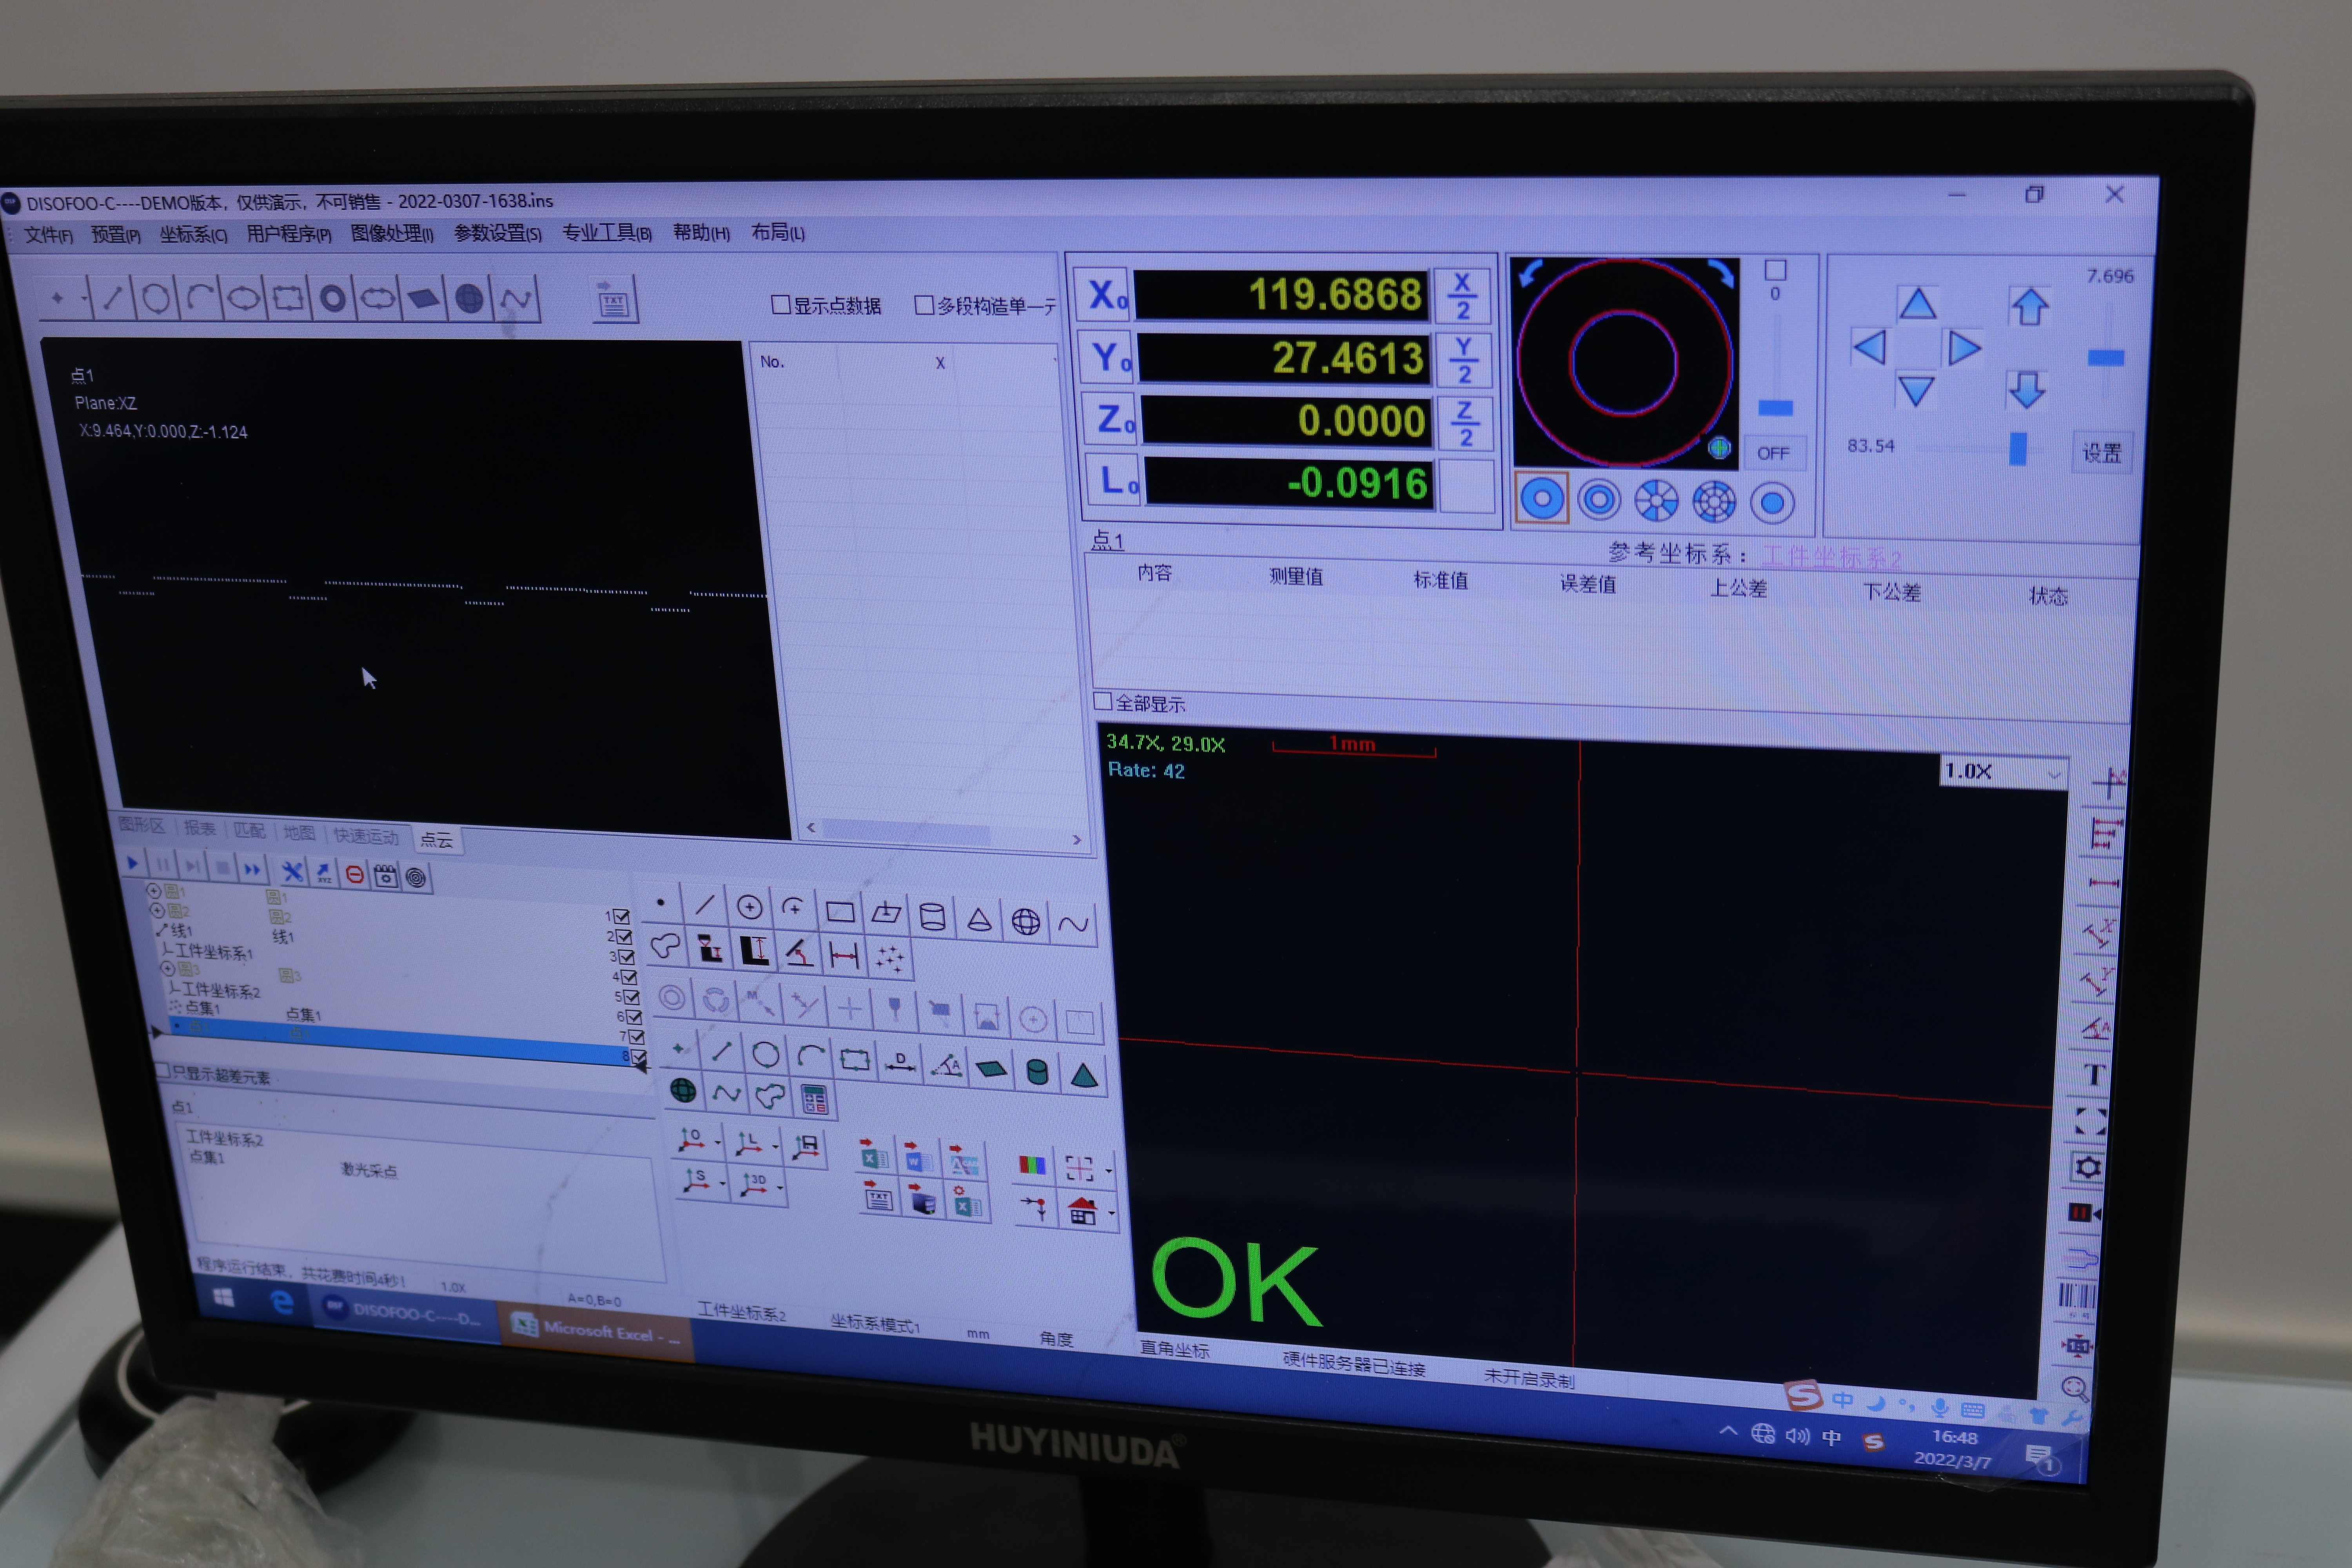Select the point cloud scatter icon

point(890,959)
